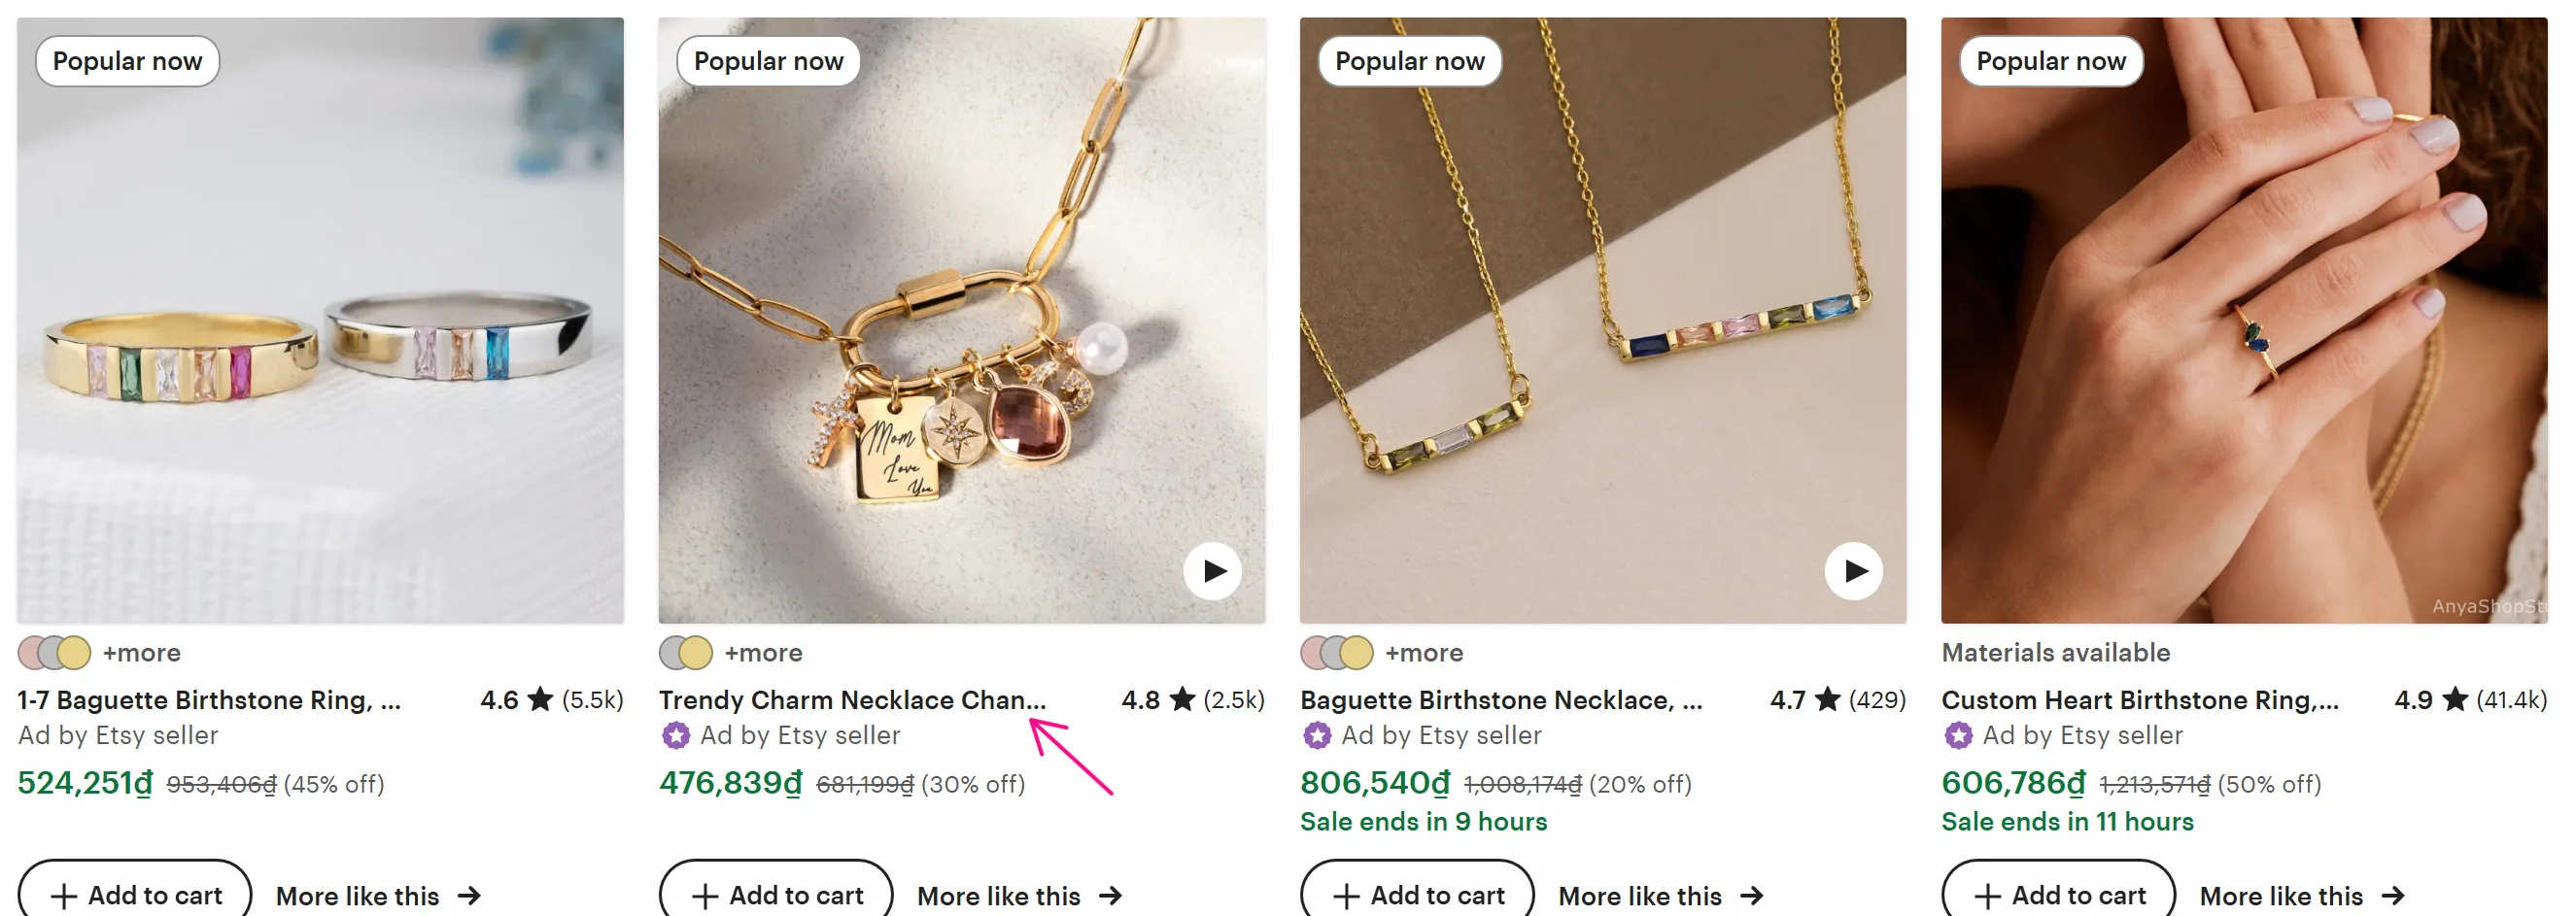
Task: Play video on Trendy Charm Necklace listing
Action: (1212, 570)
